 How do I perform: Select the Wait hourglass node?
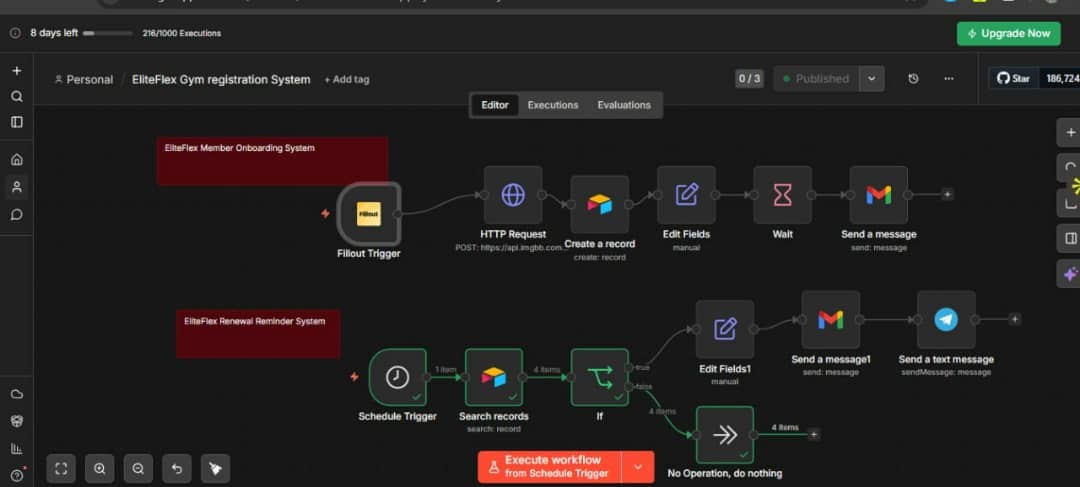(x=782, y=195)
